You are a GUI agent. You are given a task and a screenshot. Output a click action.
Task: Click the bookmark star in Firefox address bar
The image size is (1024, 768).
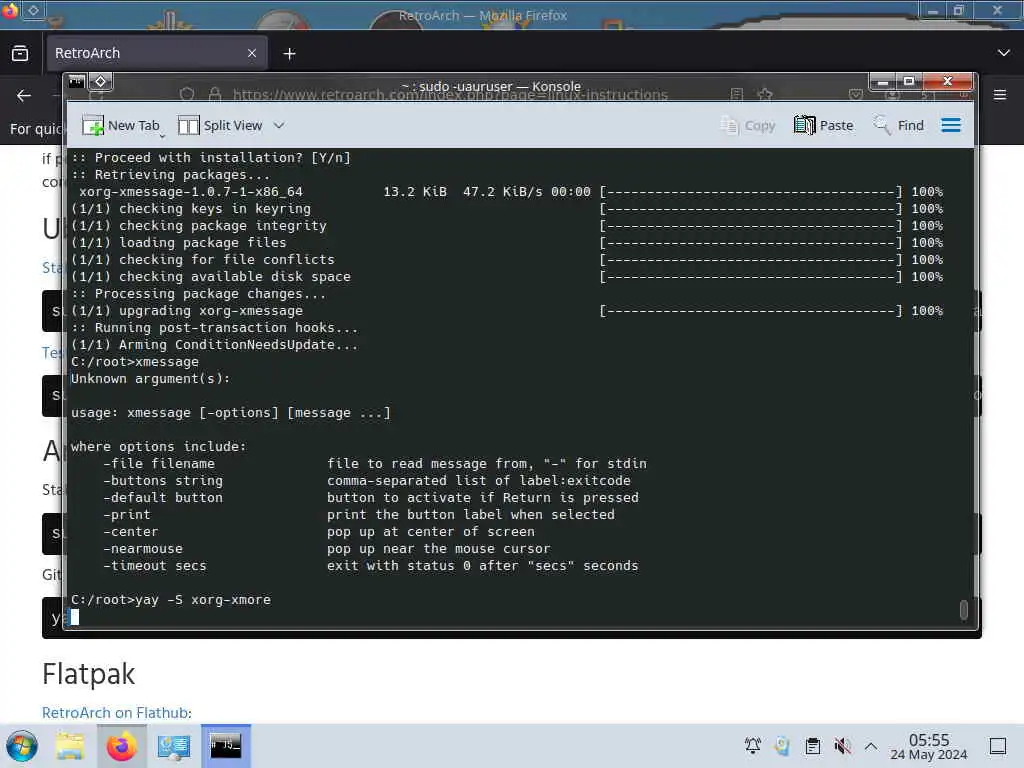[765, 95]
